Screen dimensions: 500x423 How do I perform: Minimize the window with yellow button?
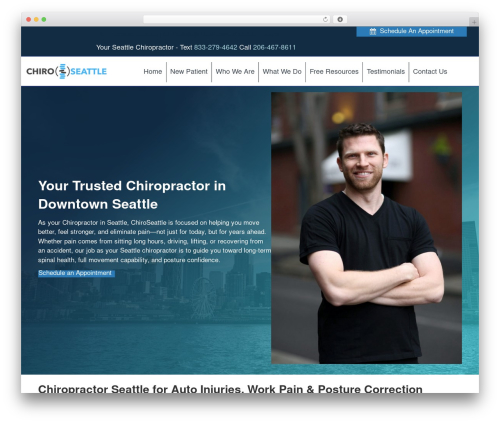[x=36, y=20]
